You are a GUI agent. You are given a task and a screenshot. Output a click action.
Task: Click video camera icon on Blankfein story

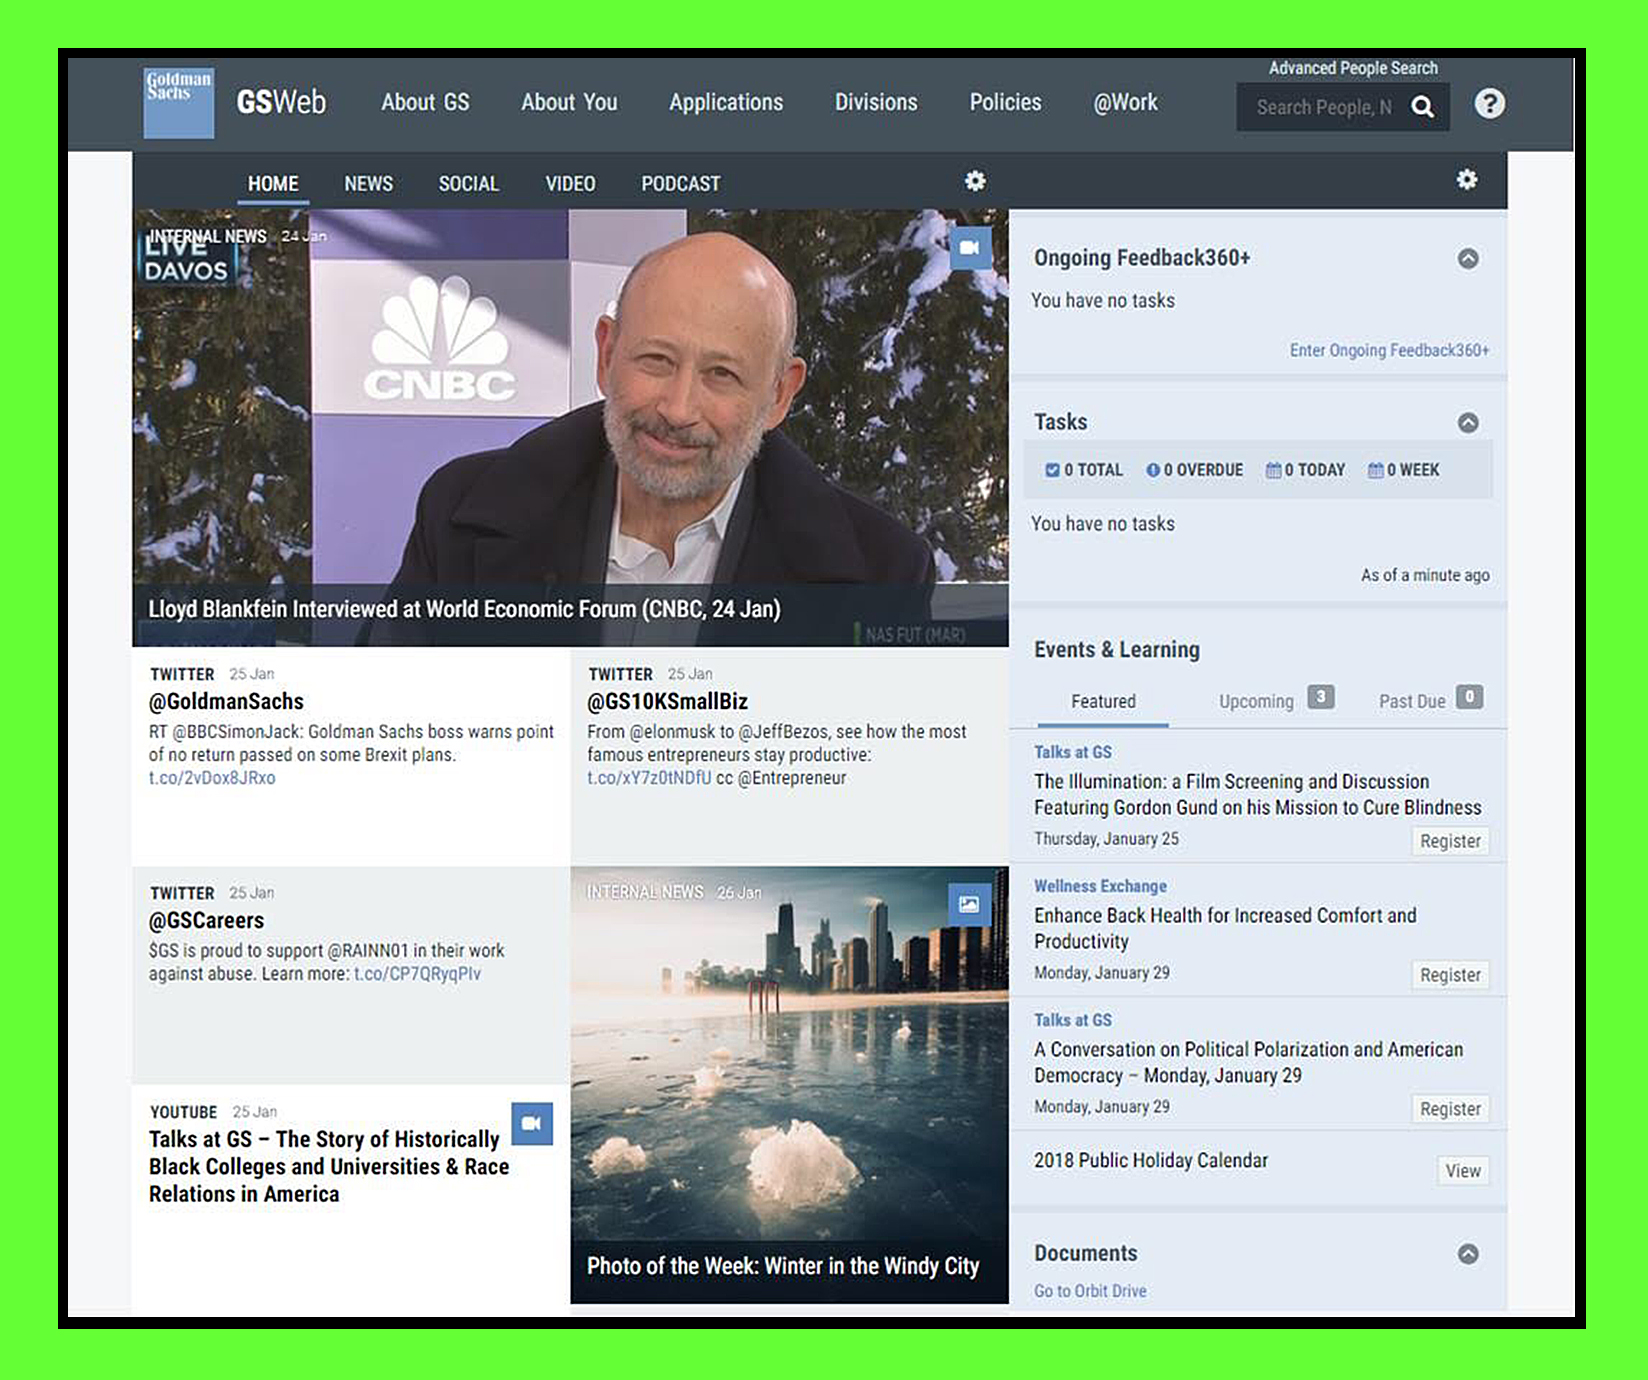[x=969, y=248]
